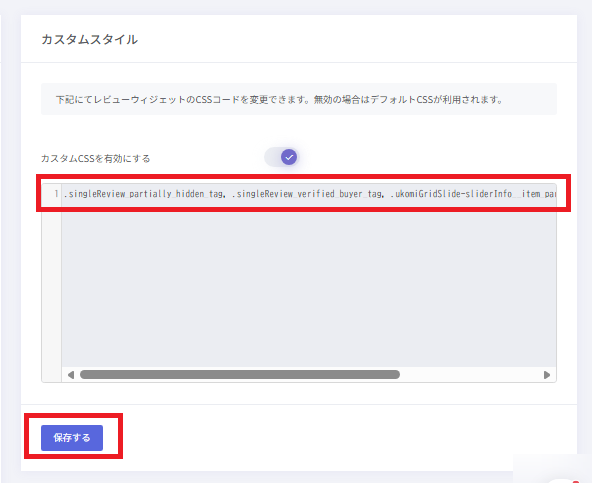Click the horizontal scrollbar thumb in the CSS editor
This screenshot has width=592, height=483.
[x=240, y=375]
